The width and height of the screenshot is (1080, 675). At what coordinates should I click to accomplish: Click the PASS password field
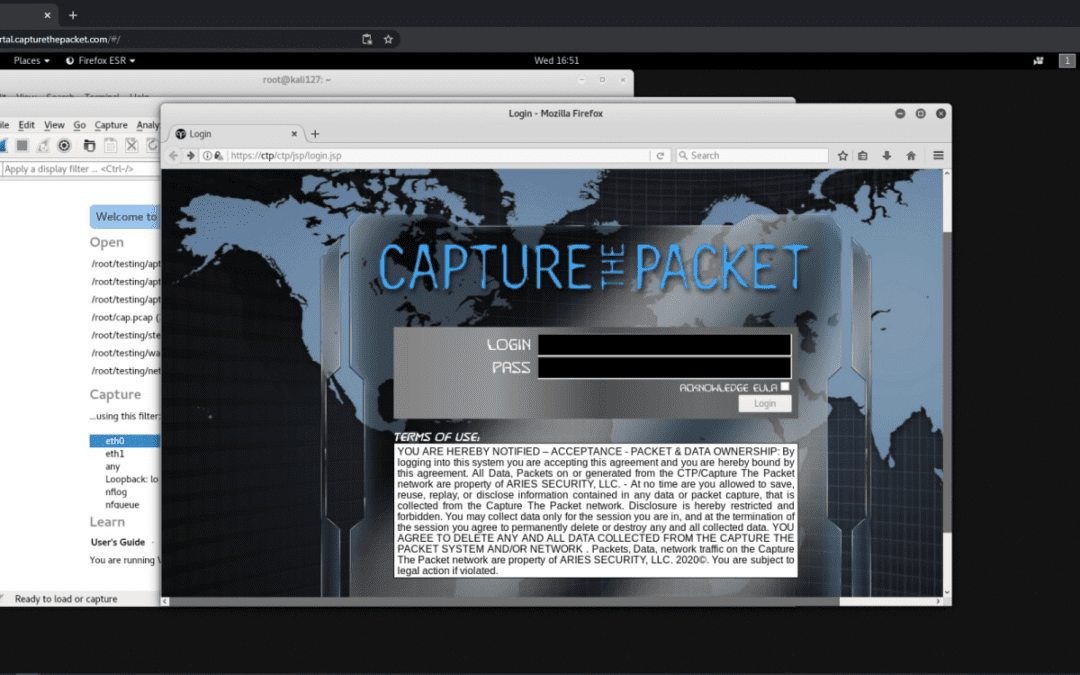[664, 368]
